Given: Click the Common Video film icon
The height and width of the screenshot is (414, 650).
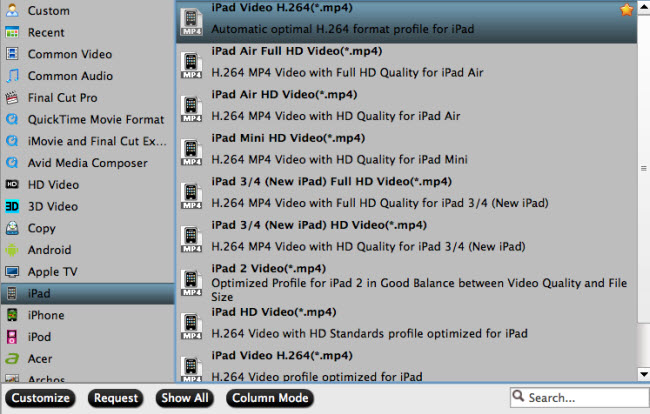Looking at the screenshot, I should click(x=12, y=54).
